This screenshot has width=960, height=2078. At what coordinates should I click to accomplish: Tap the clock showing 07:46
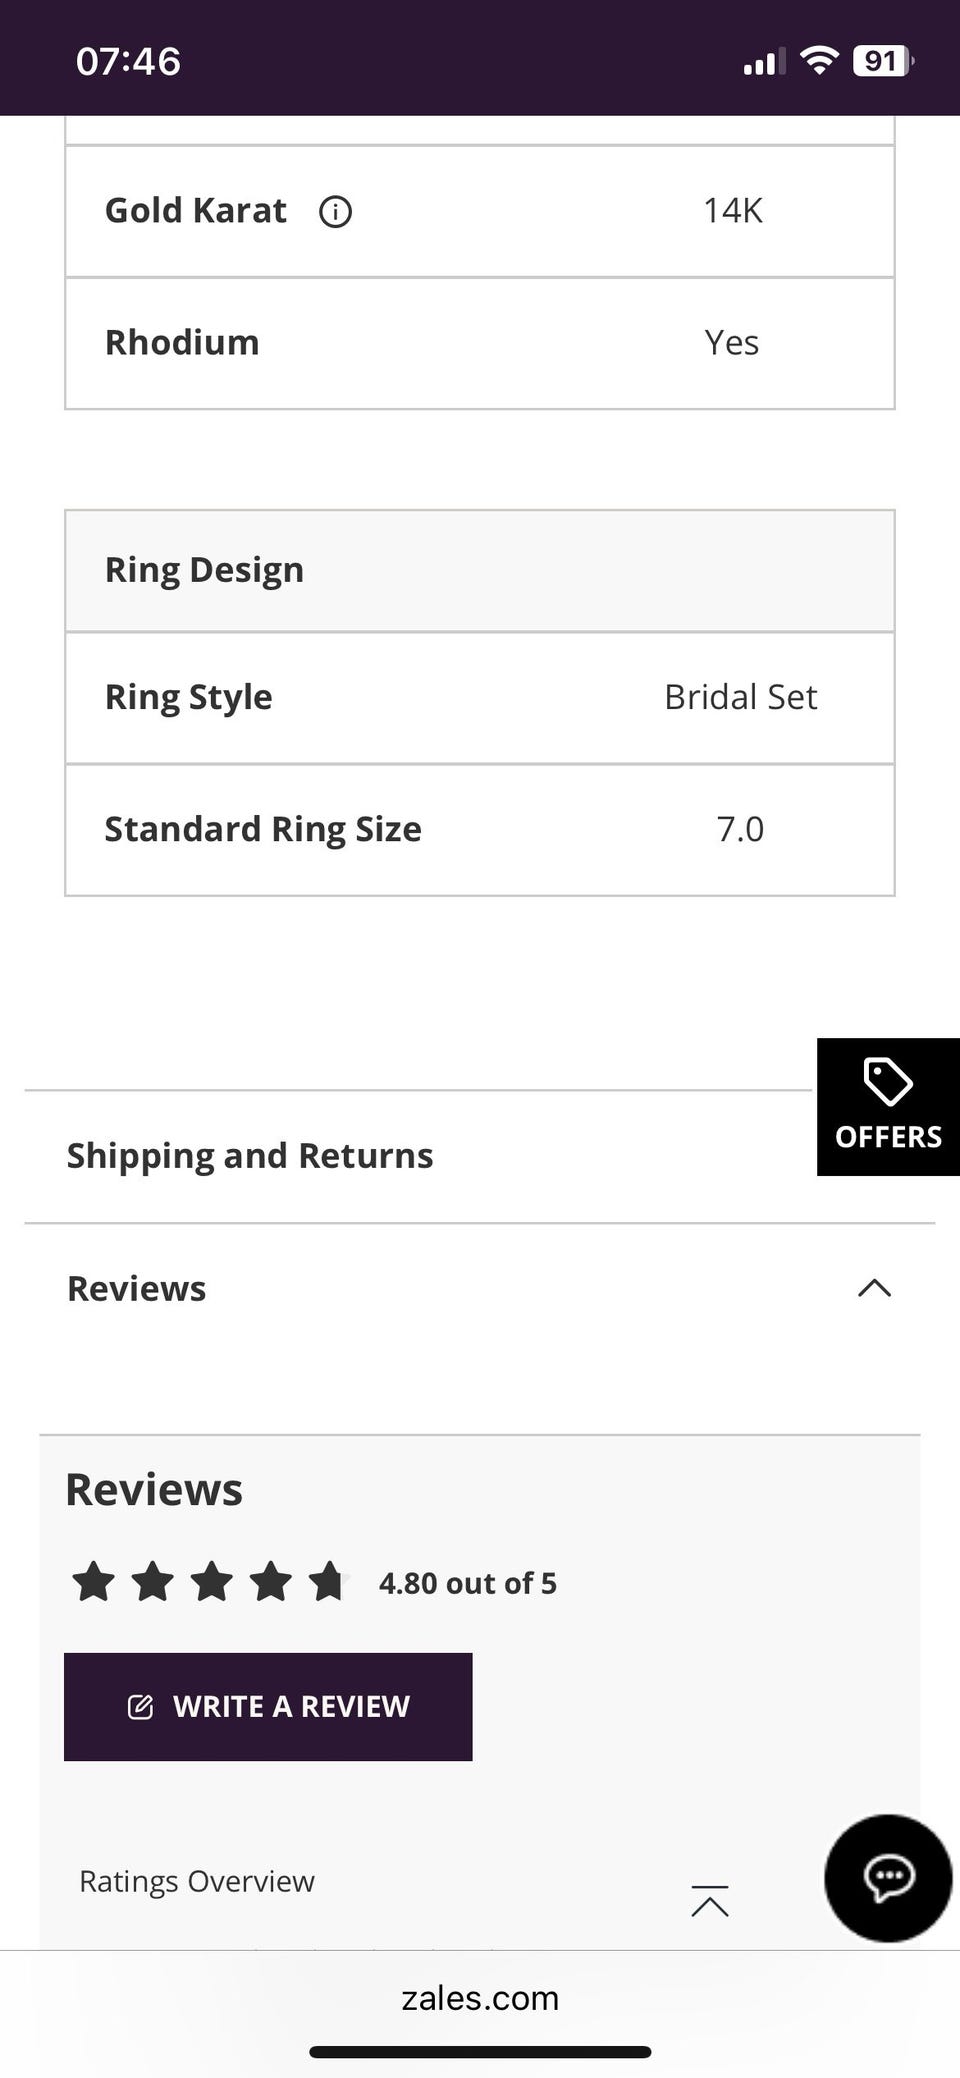coord(128,61)
